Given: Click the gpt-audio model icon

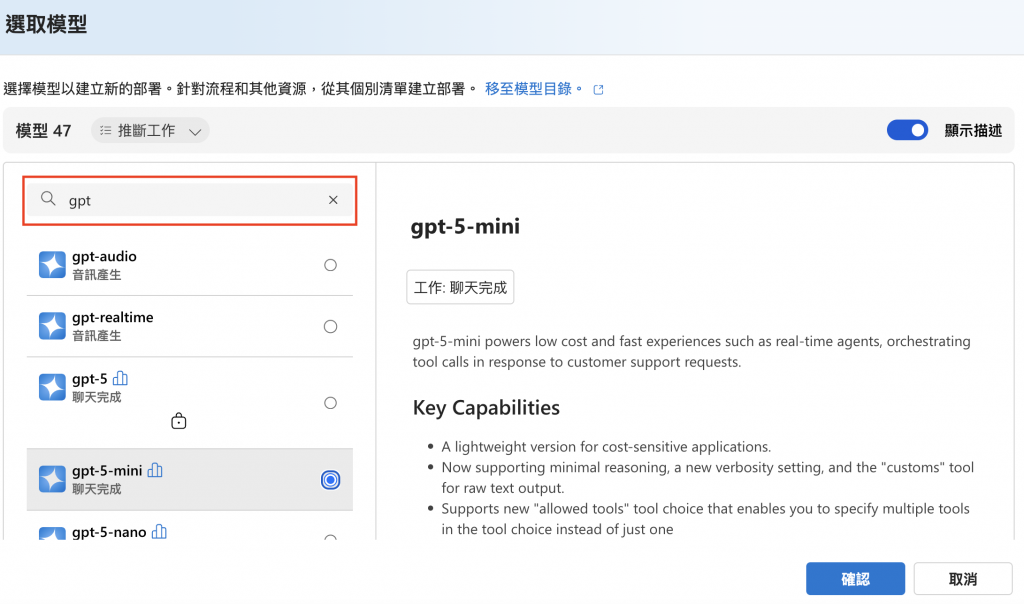Looking at the screenshot, I should coord(52,264).
